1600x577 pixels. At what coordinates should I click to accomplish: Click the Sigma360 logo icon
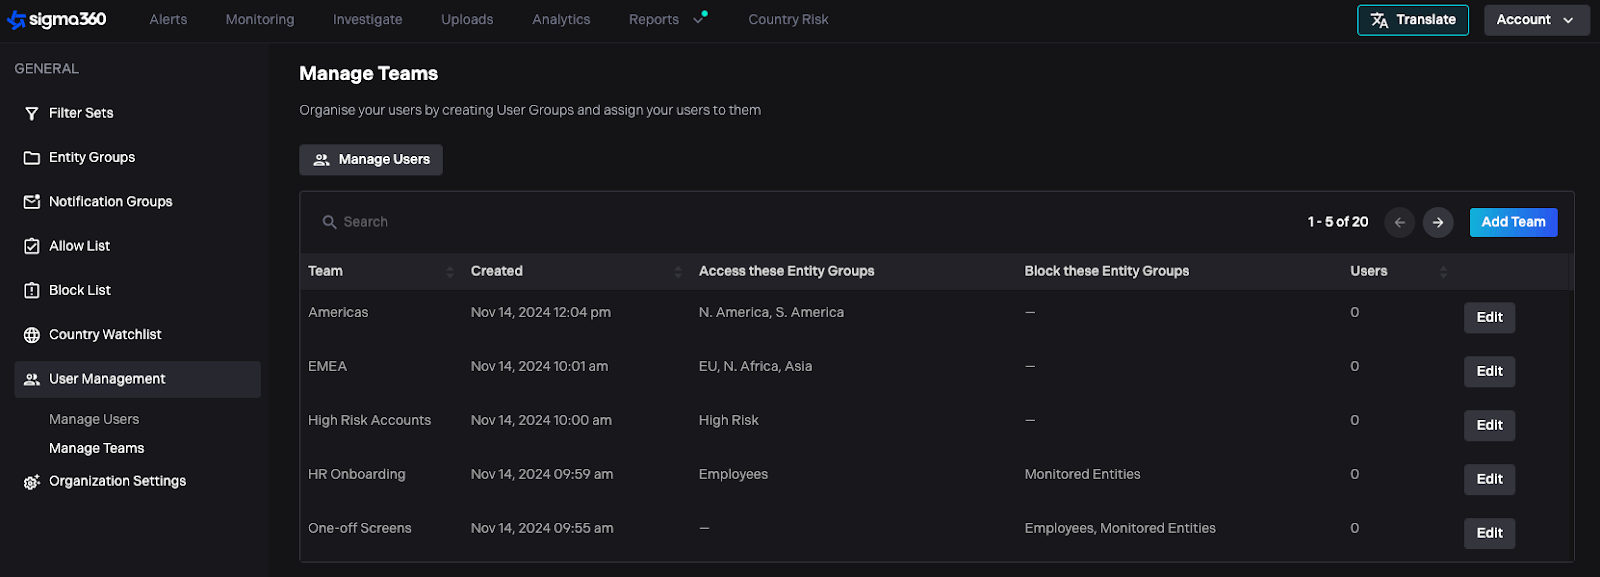(16, 20)
